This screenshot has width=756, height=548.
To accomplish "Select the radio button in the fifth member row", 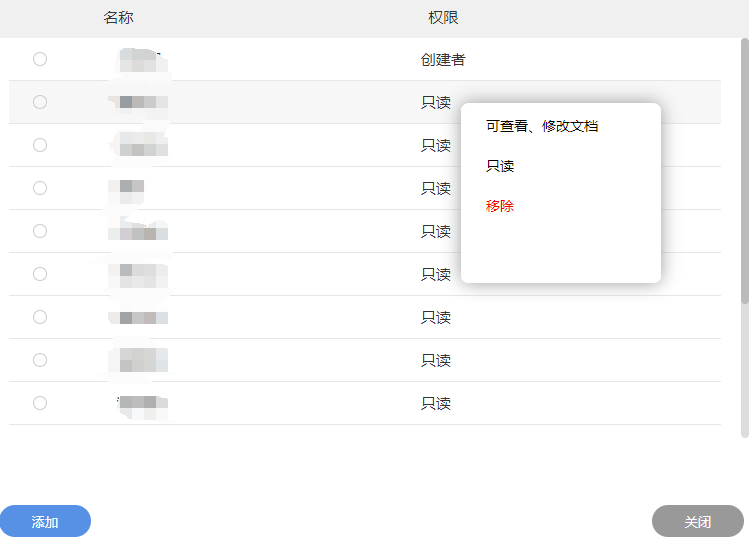I will [x=40, y=231].
